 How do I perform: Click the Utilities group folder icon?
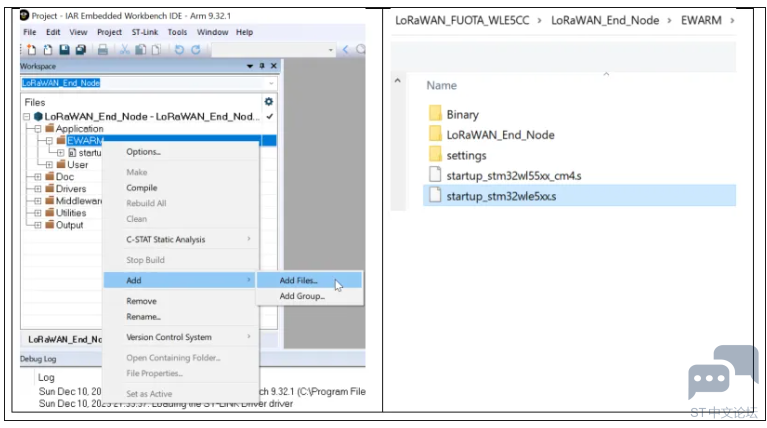click(49, 213)
